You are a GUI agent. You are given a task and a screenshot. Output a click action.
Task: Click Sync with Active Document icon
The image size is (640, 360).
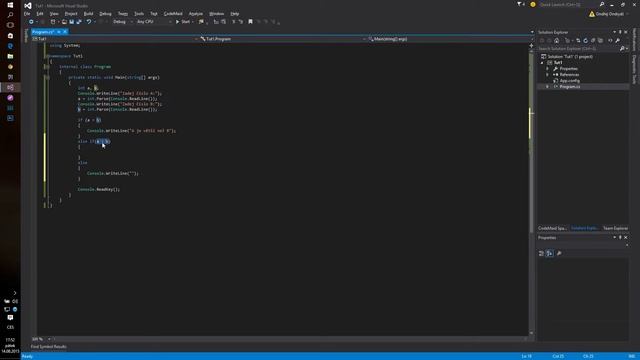pos(578,40)
